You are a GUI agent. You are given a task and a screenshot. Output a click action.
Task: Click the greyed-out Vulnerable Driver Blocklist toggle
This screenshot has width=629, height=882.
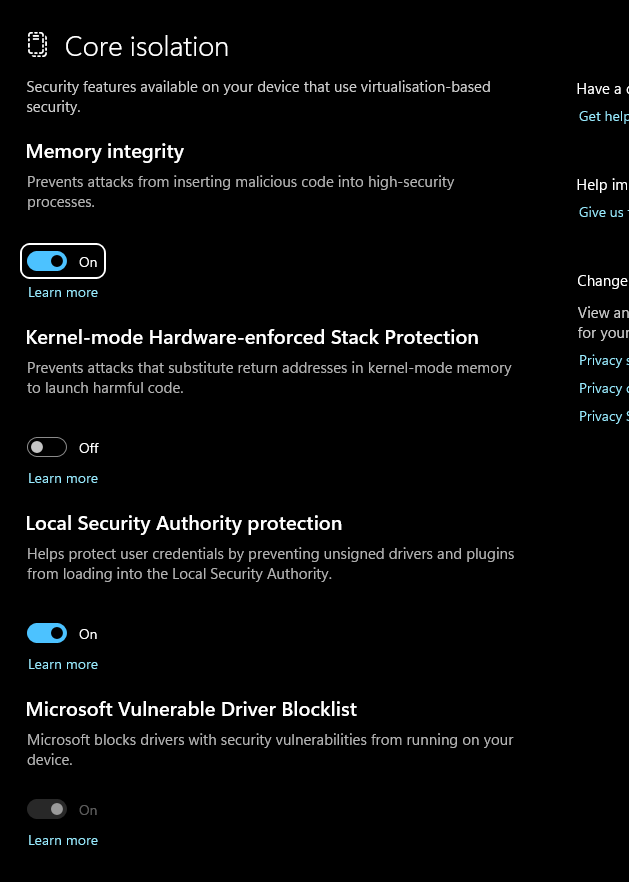pyautogui.click(x=47, y=810)
